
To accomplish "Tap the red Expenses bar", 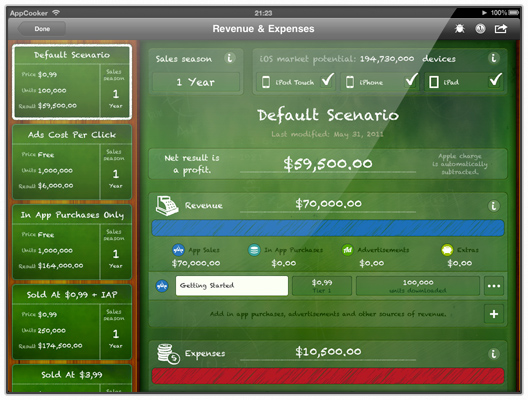I will (x=328, y=376).
